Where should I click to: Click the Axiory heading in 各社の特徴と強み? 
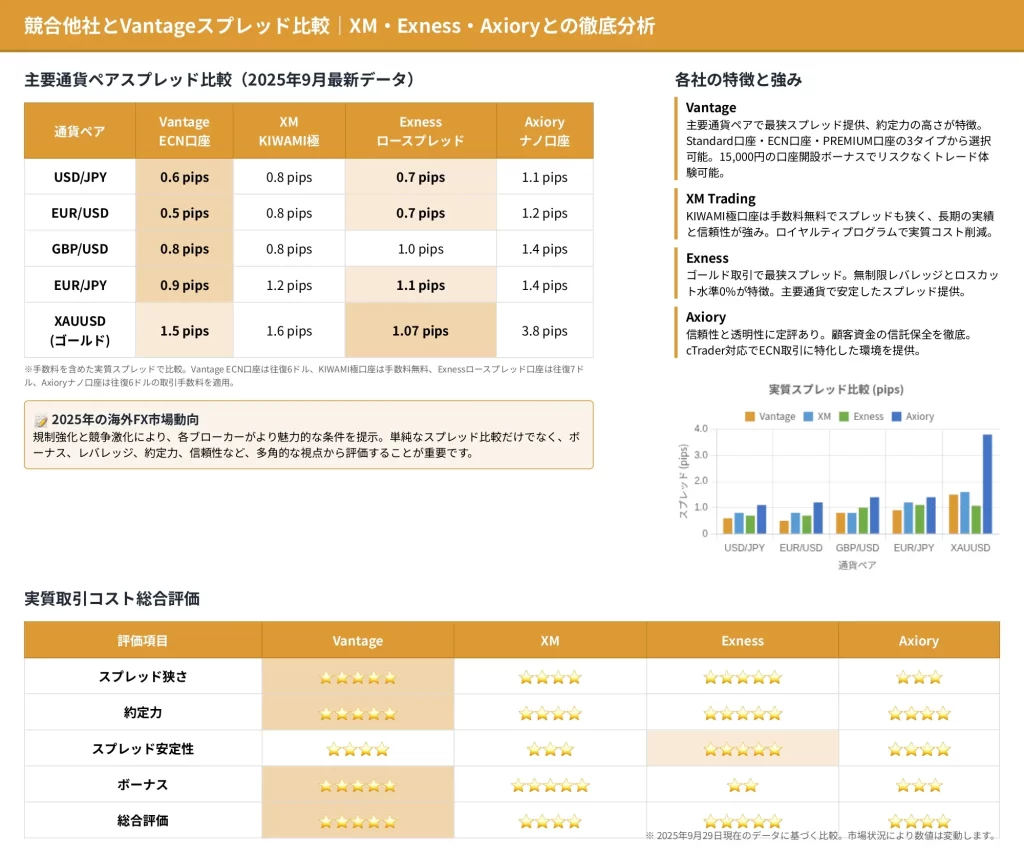(x=706, y=317)
